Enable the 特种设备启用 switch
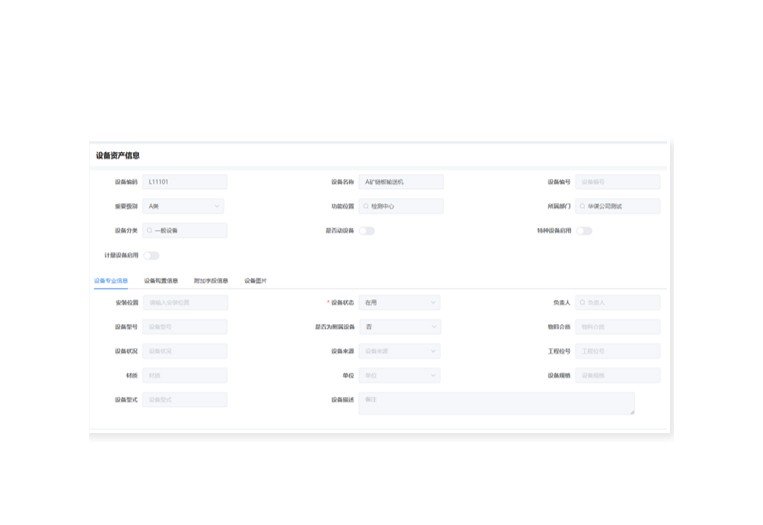Screen dimensions: 763x525 pyautogui.click(x=584, y=231)
